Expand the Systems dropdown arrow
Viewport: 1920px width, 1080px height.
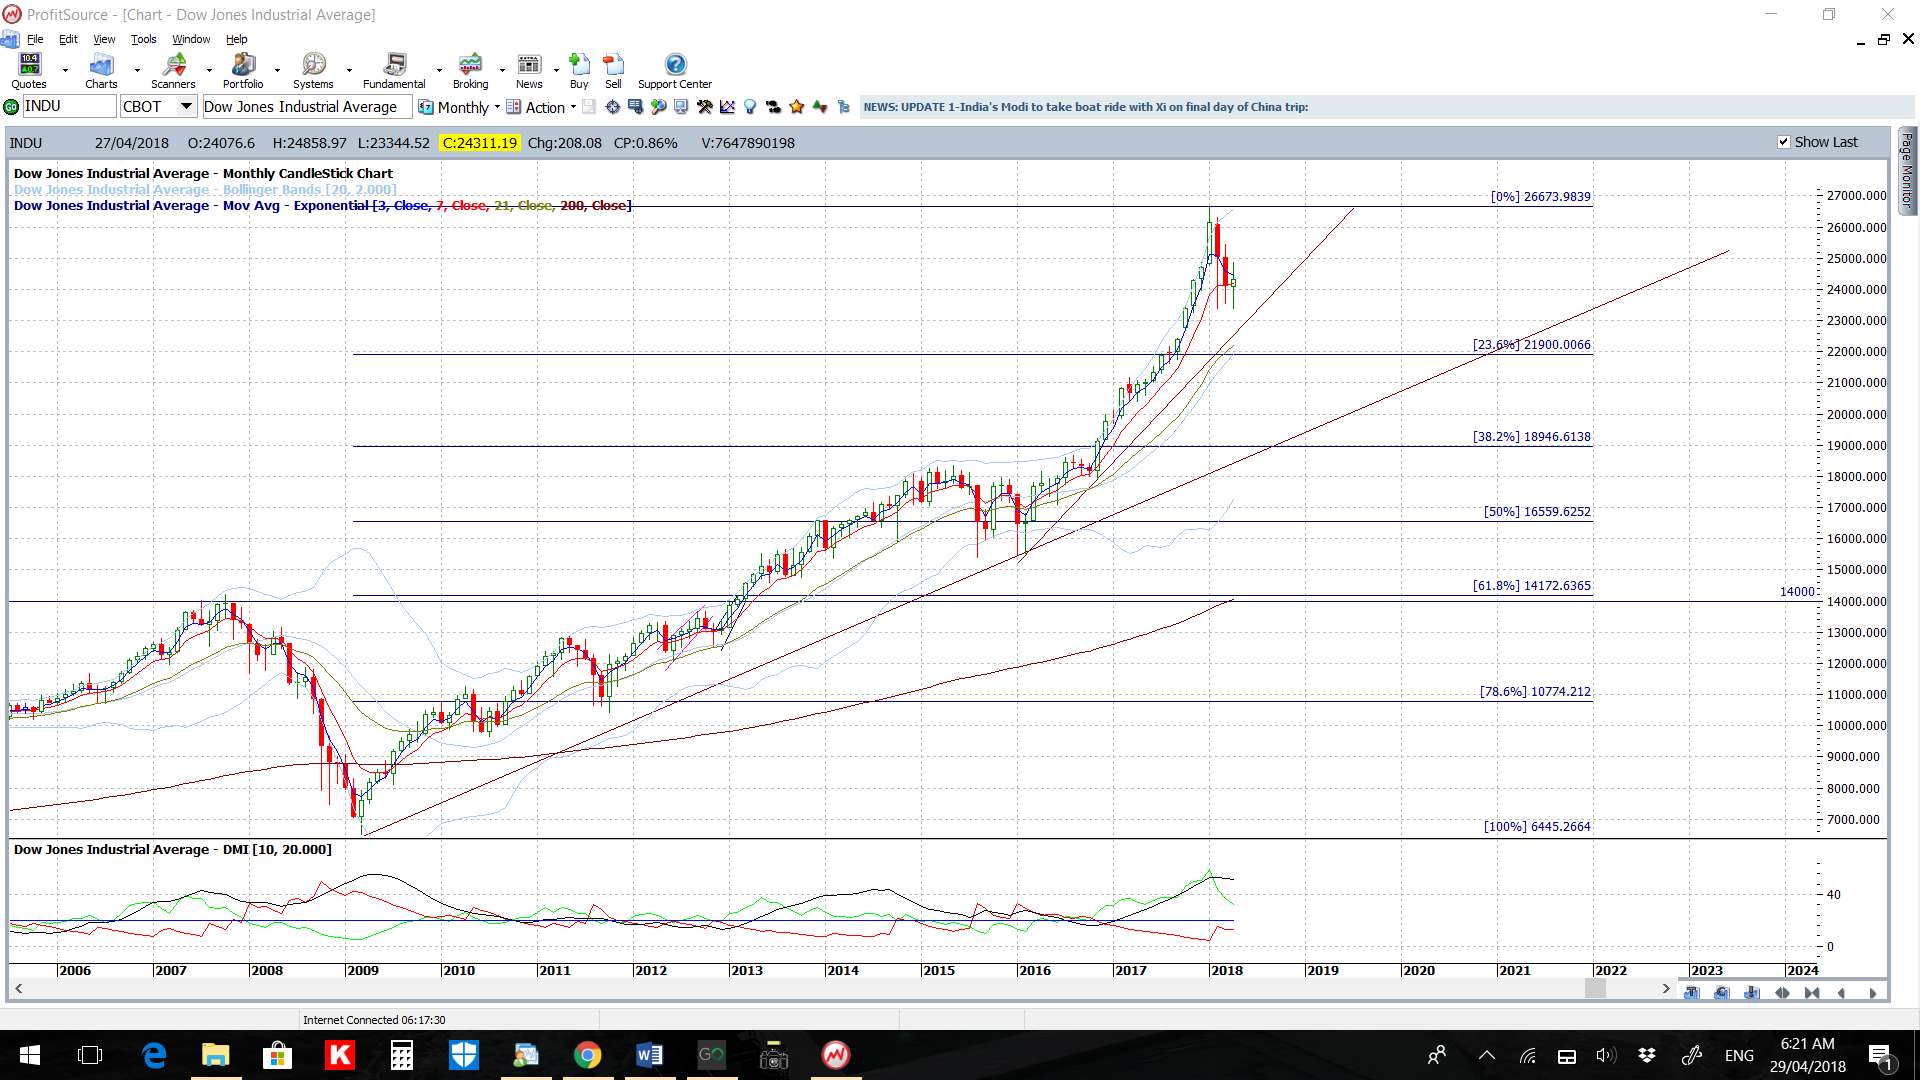point(349,71)
